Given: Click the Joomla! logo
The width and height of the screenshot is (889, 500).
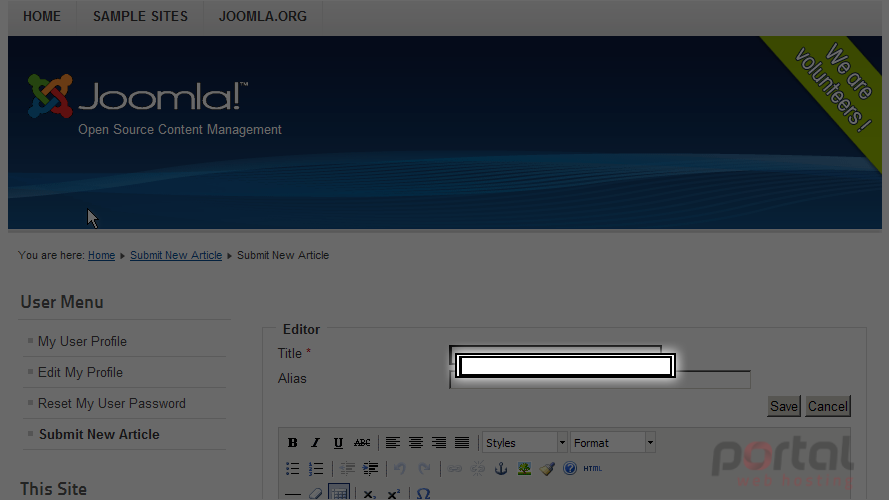Looking at the screenshot, I should click(138, 96).
